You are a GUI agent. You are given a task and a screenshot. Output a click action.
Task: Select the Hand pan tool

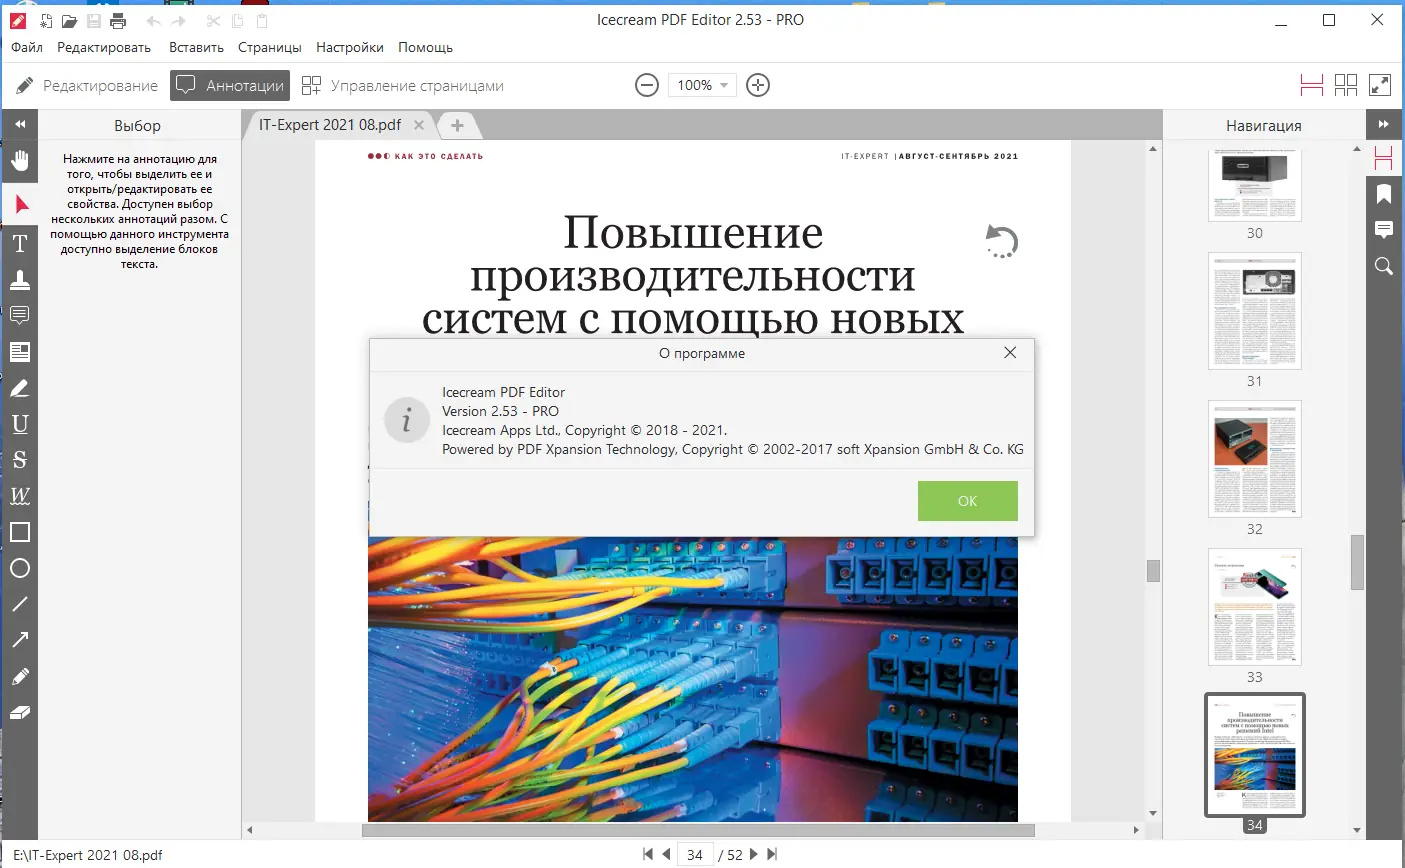(x=20, y=160)
